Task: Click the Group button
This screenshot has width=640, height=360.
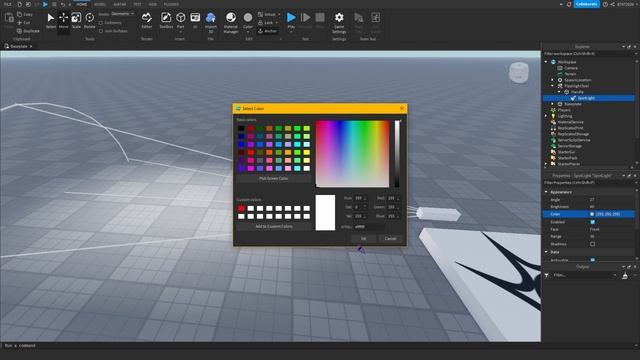Action: [267, 14]
